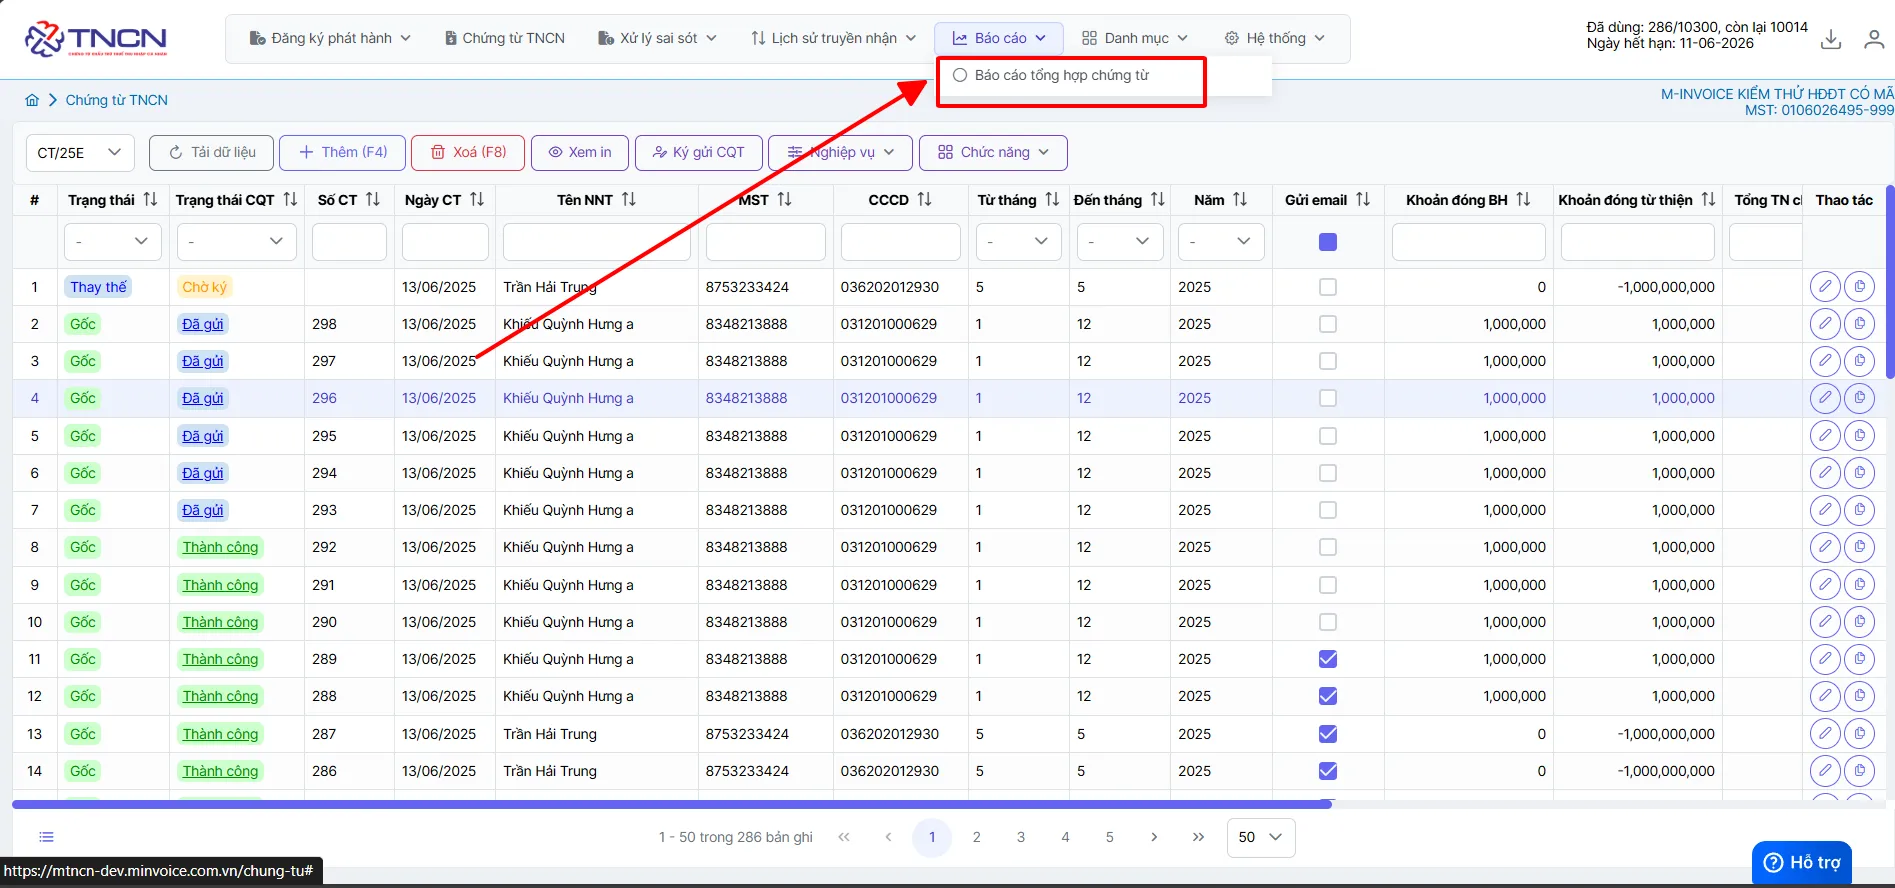The height and width of the screenshot is (888, 1895).
Task: Open Trạng thái CQT filter dropdown
Action: [237, 242]
